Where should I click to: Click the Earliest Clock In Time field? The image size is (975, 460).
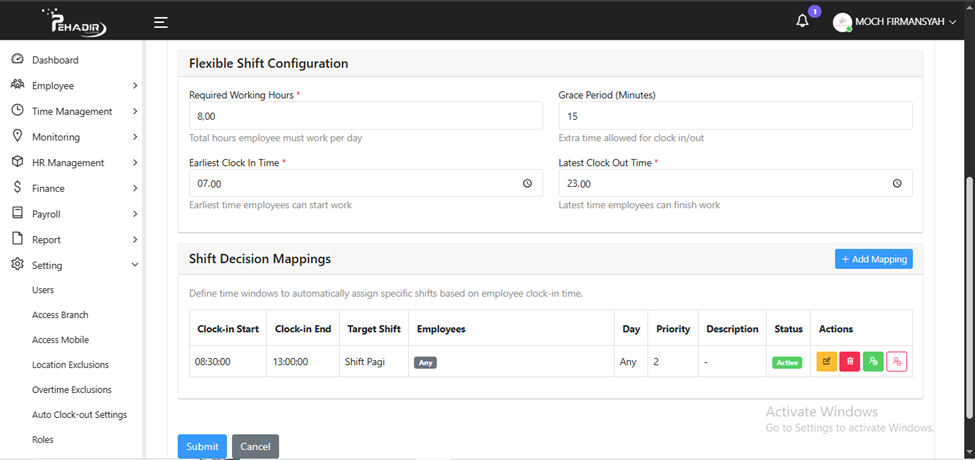366,183
